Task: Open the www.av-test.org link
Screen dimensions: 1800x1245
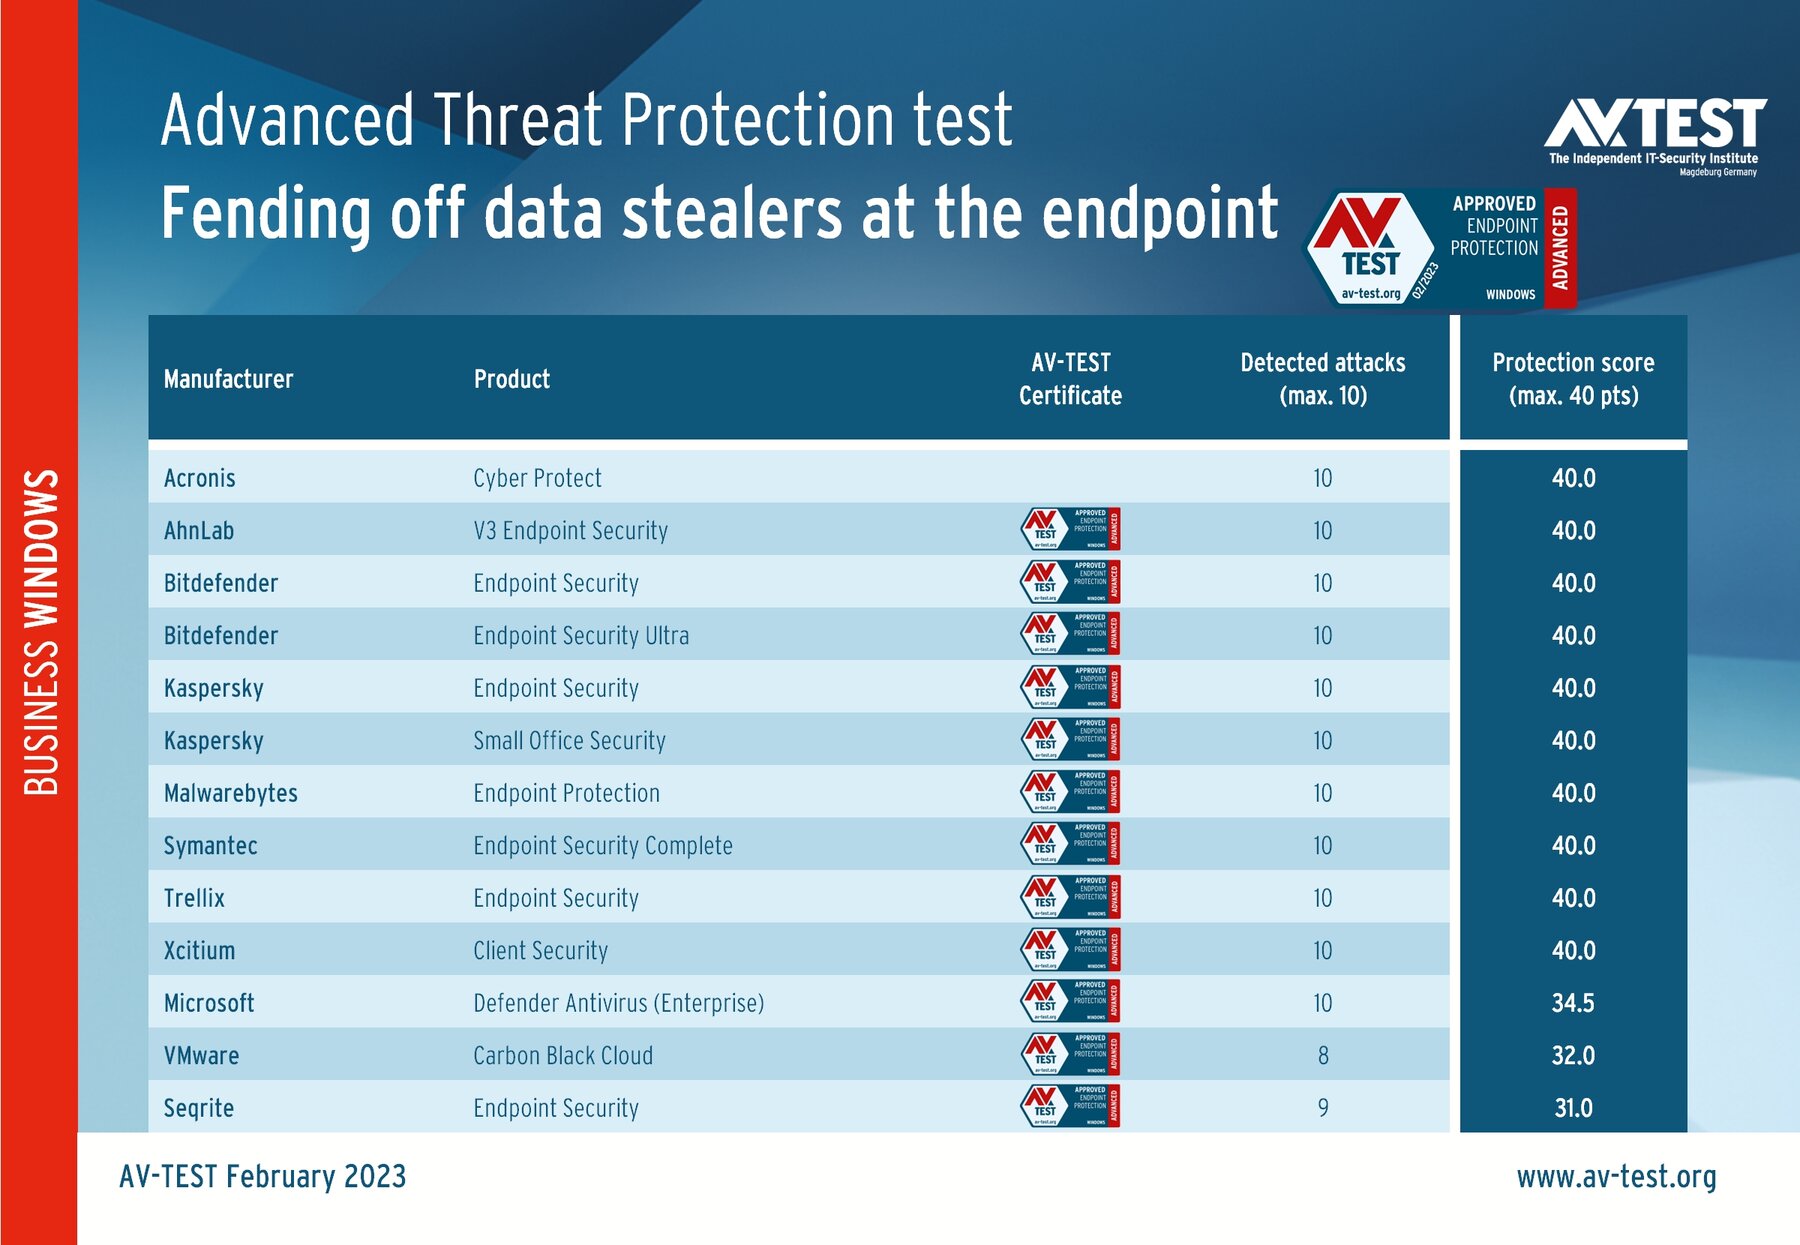Action: [x=1616, y=1177]
